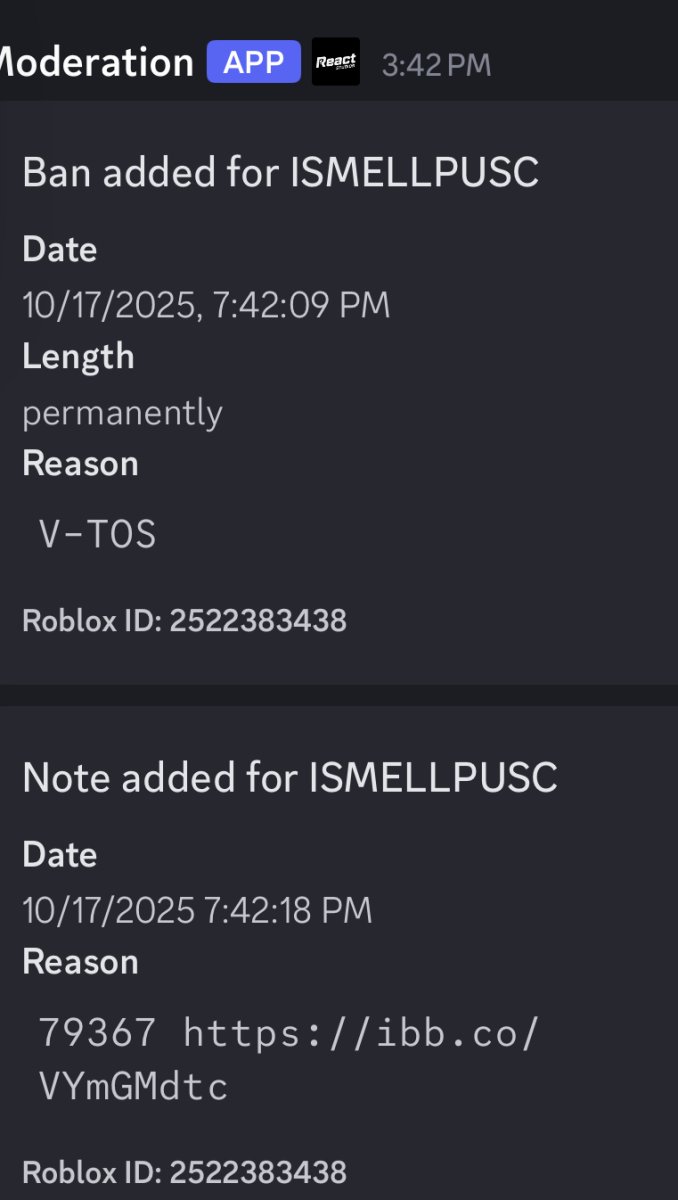Tap the React server tag icon
This screenshot has height=1200, width=678.
point(335,62)
